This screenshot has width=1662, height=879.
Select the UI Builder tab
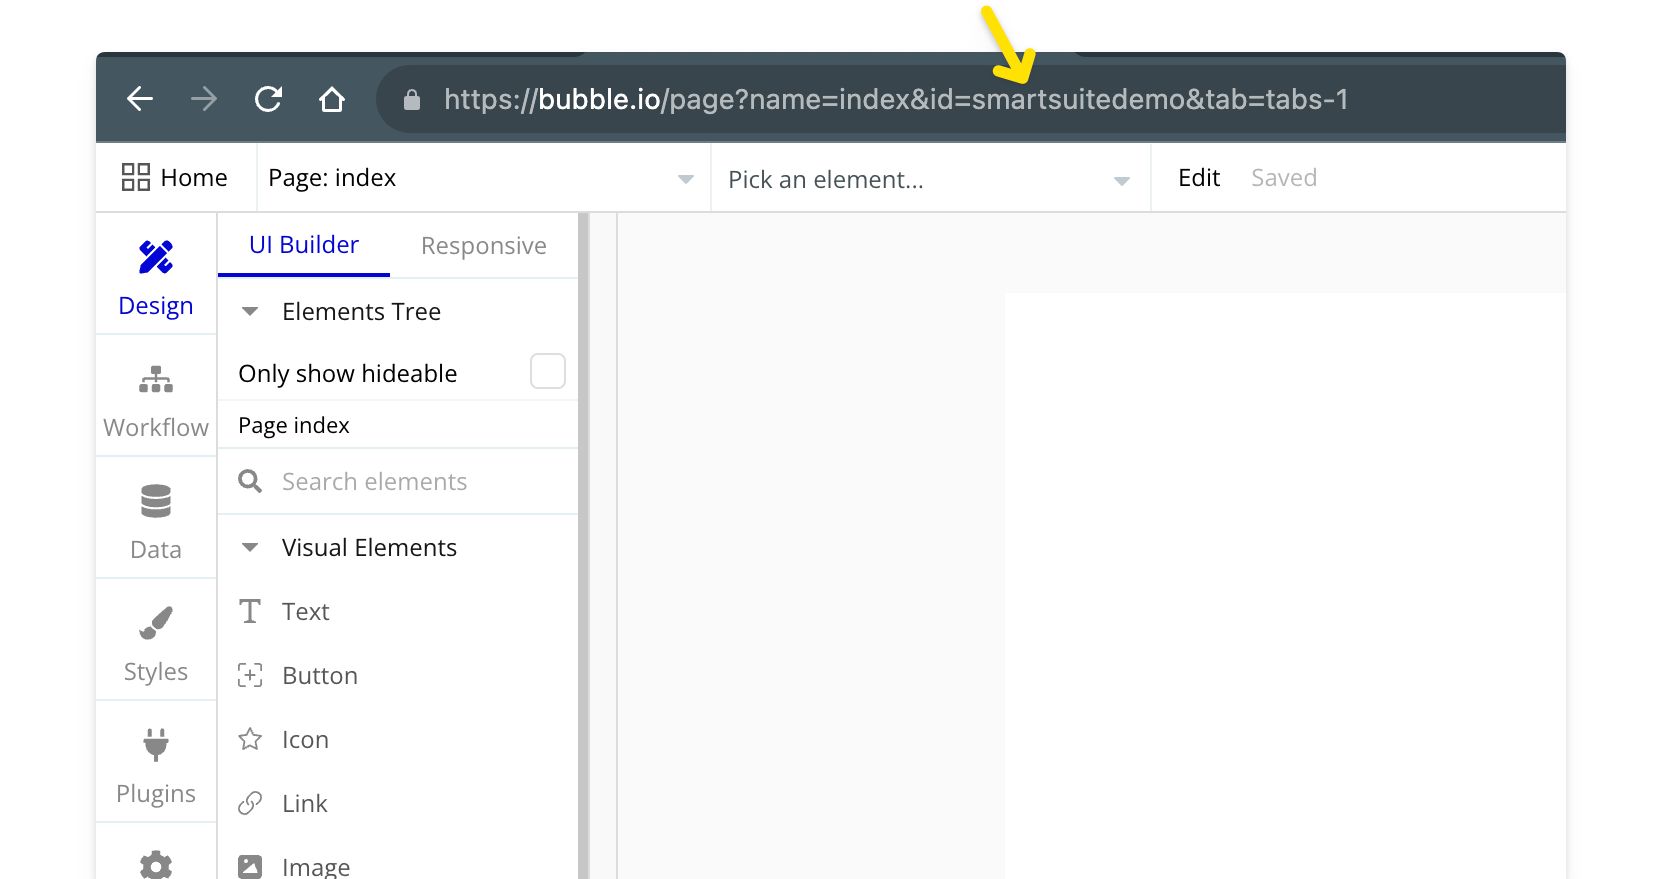tap(304, 245)
